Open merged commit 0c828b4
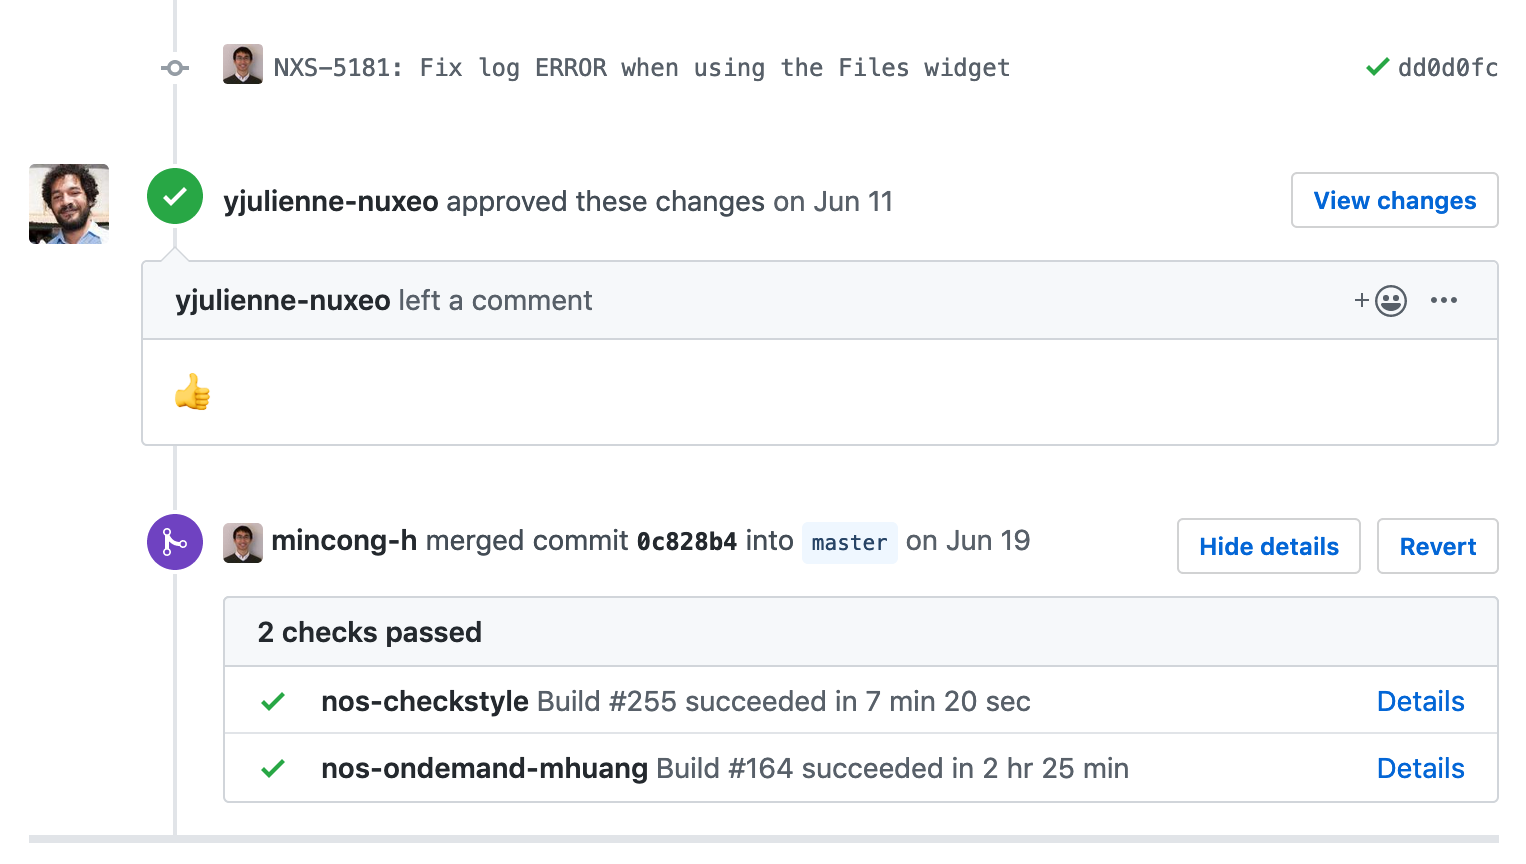This screenshot has width=1526, height=864. [687, 541]
